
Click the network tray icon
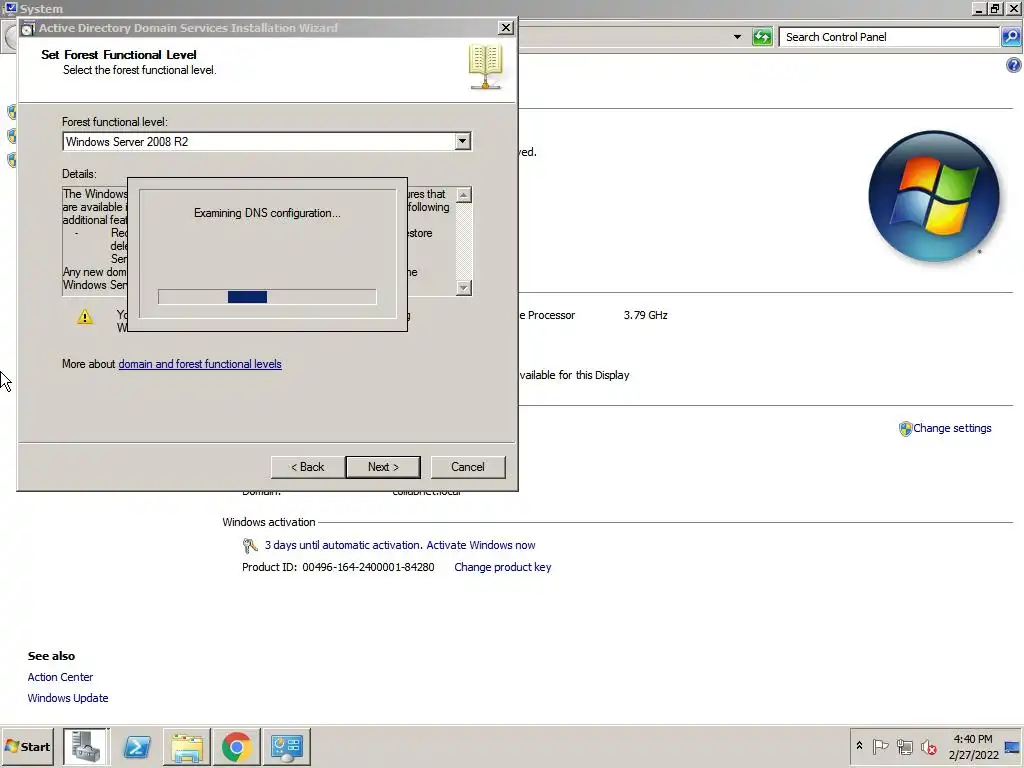[x=904, y=746]
